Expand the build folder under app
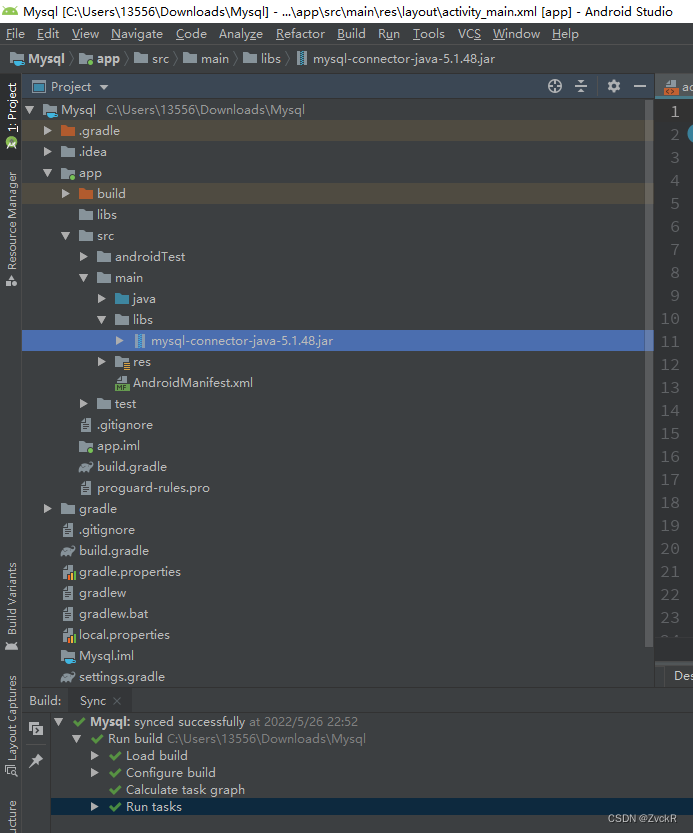The image size is (693, 833). [65, 194]
